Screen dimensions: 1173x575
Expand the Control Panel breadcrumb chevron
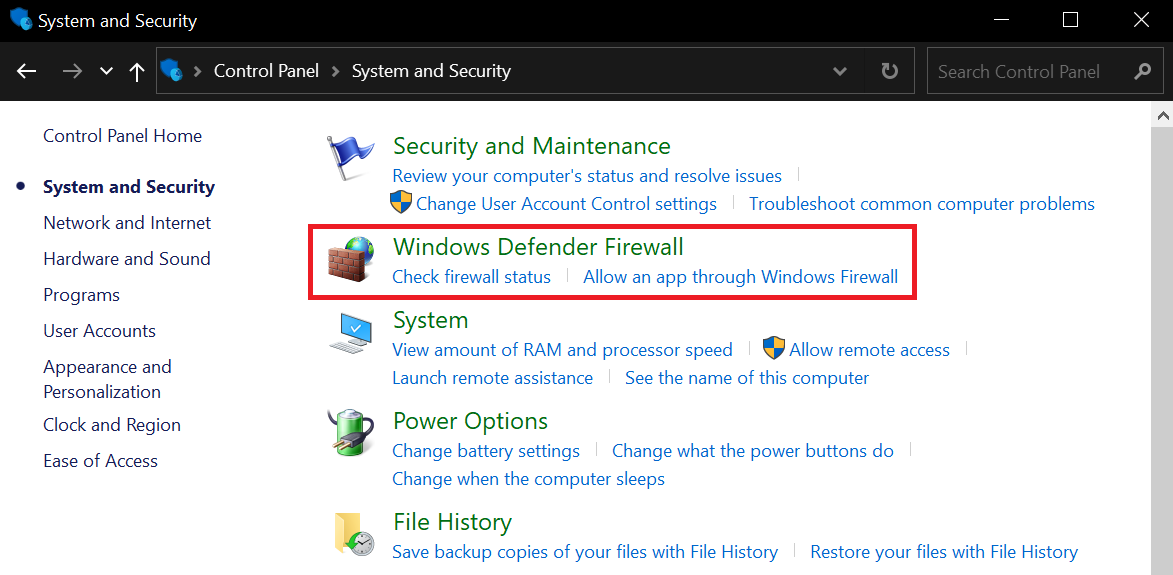(336, 71)
